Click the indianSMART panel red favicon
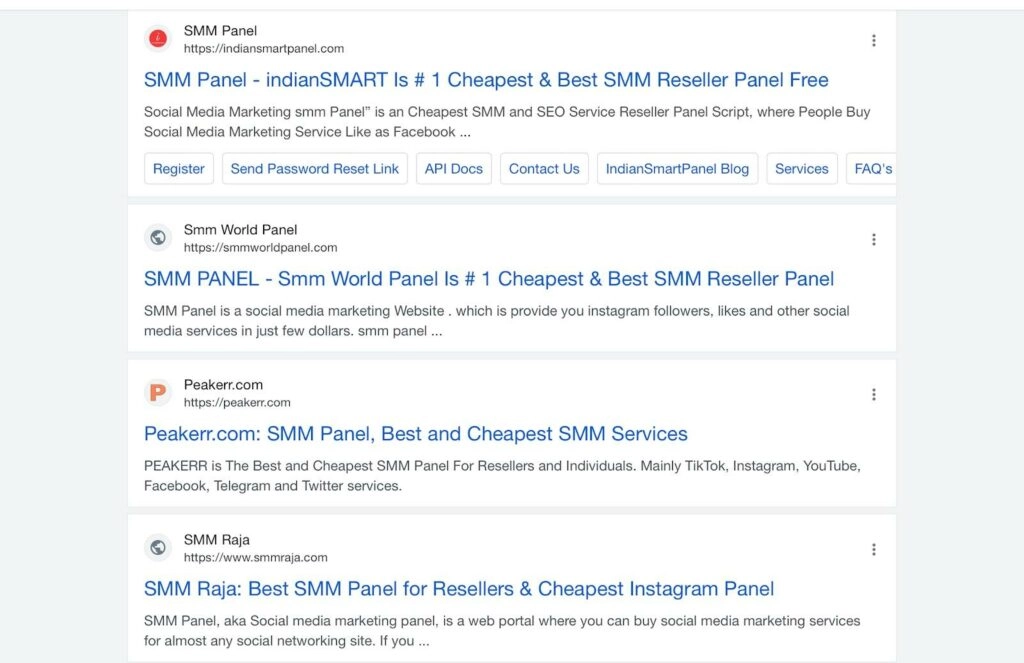Viewport: 1024px width, 663px height. pos(157,39)
